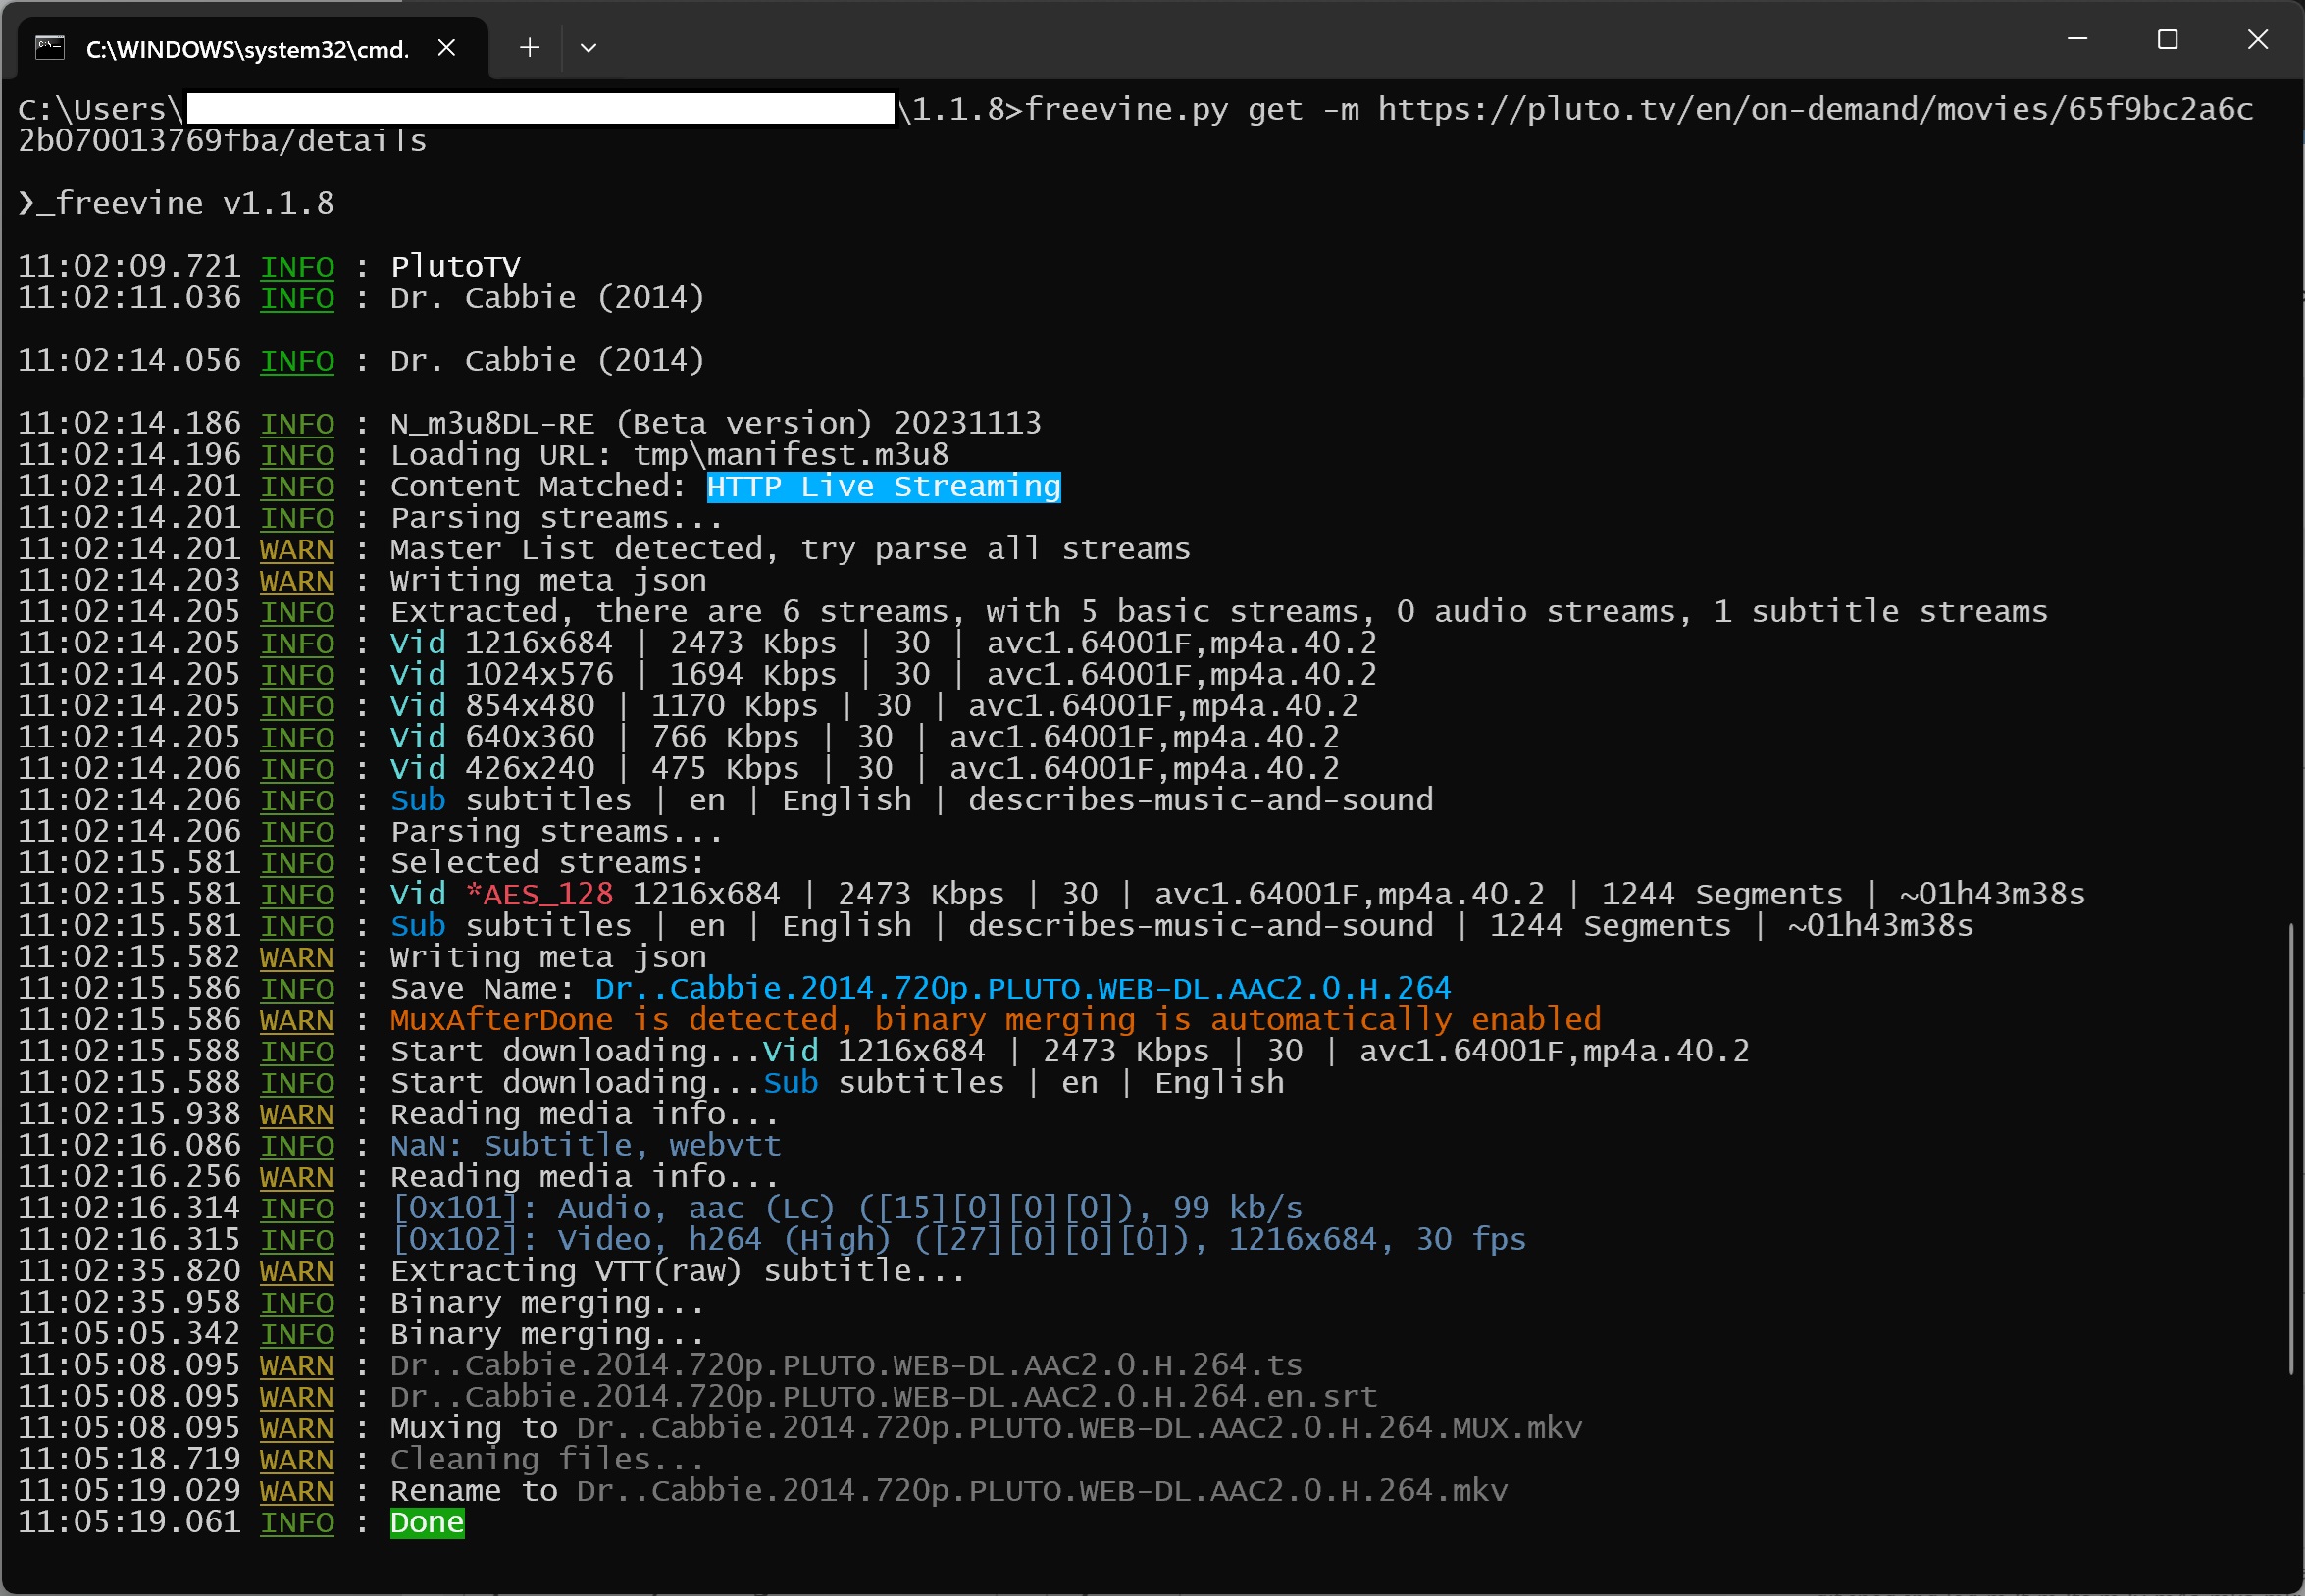Select the C:\WINDOWS\system32\cmd. tab
The height and width of the screenshot is (1596, 2305).
[x=247, y=49]
